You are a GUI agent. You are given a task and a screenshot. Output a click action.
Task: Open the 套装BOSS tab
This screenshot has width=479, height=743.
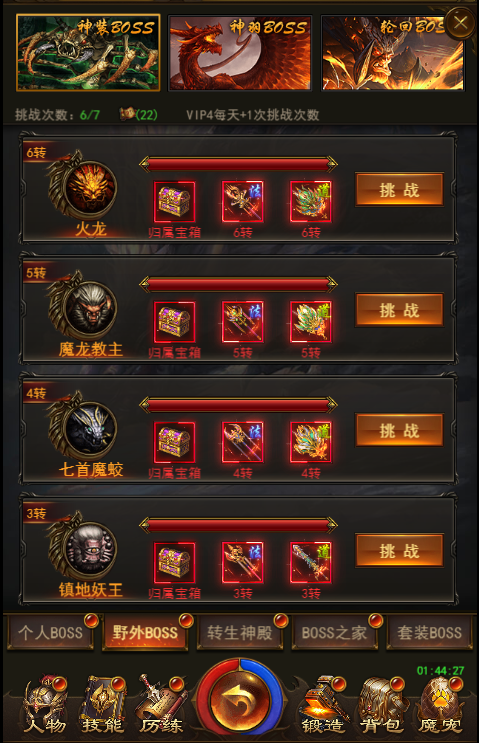click(429, 632)
